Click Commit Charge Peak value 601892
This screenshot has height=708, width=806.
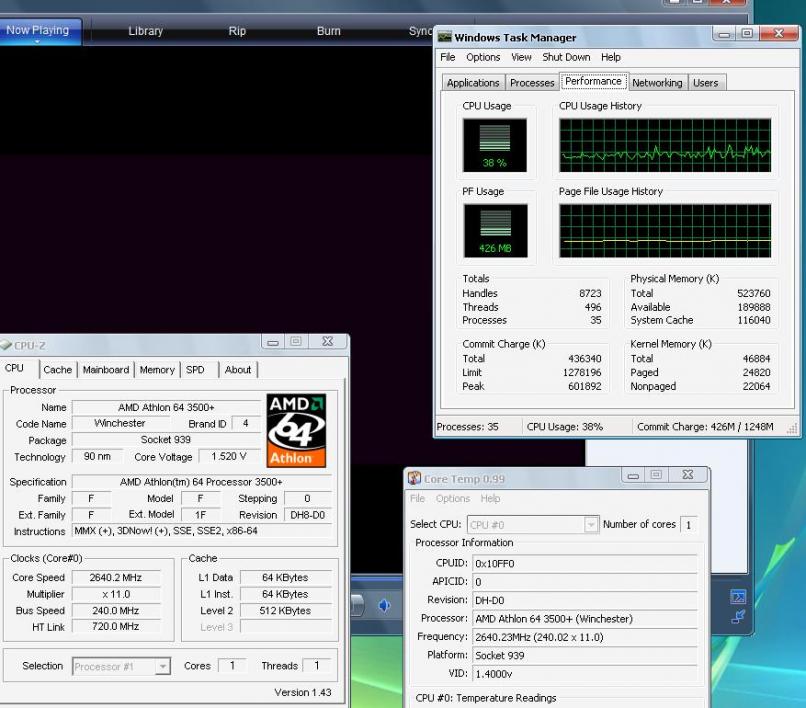click(584, 386)
